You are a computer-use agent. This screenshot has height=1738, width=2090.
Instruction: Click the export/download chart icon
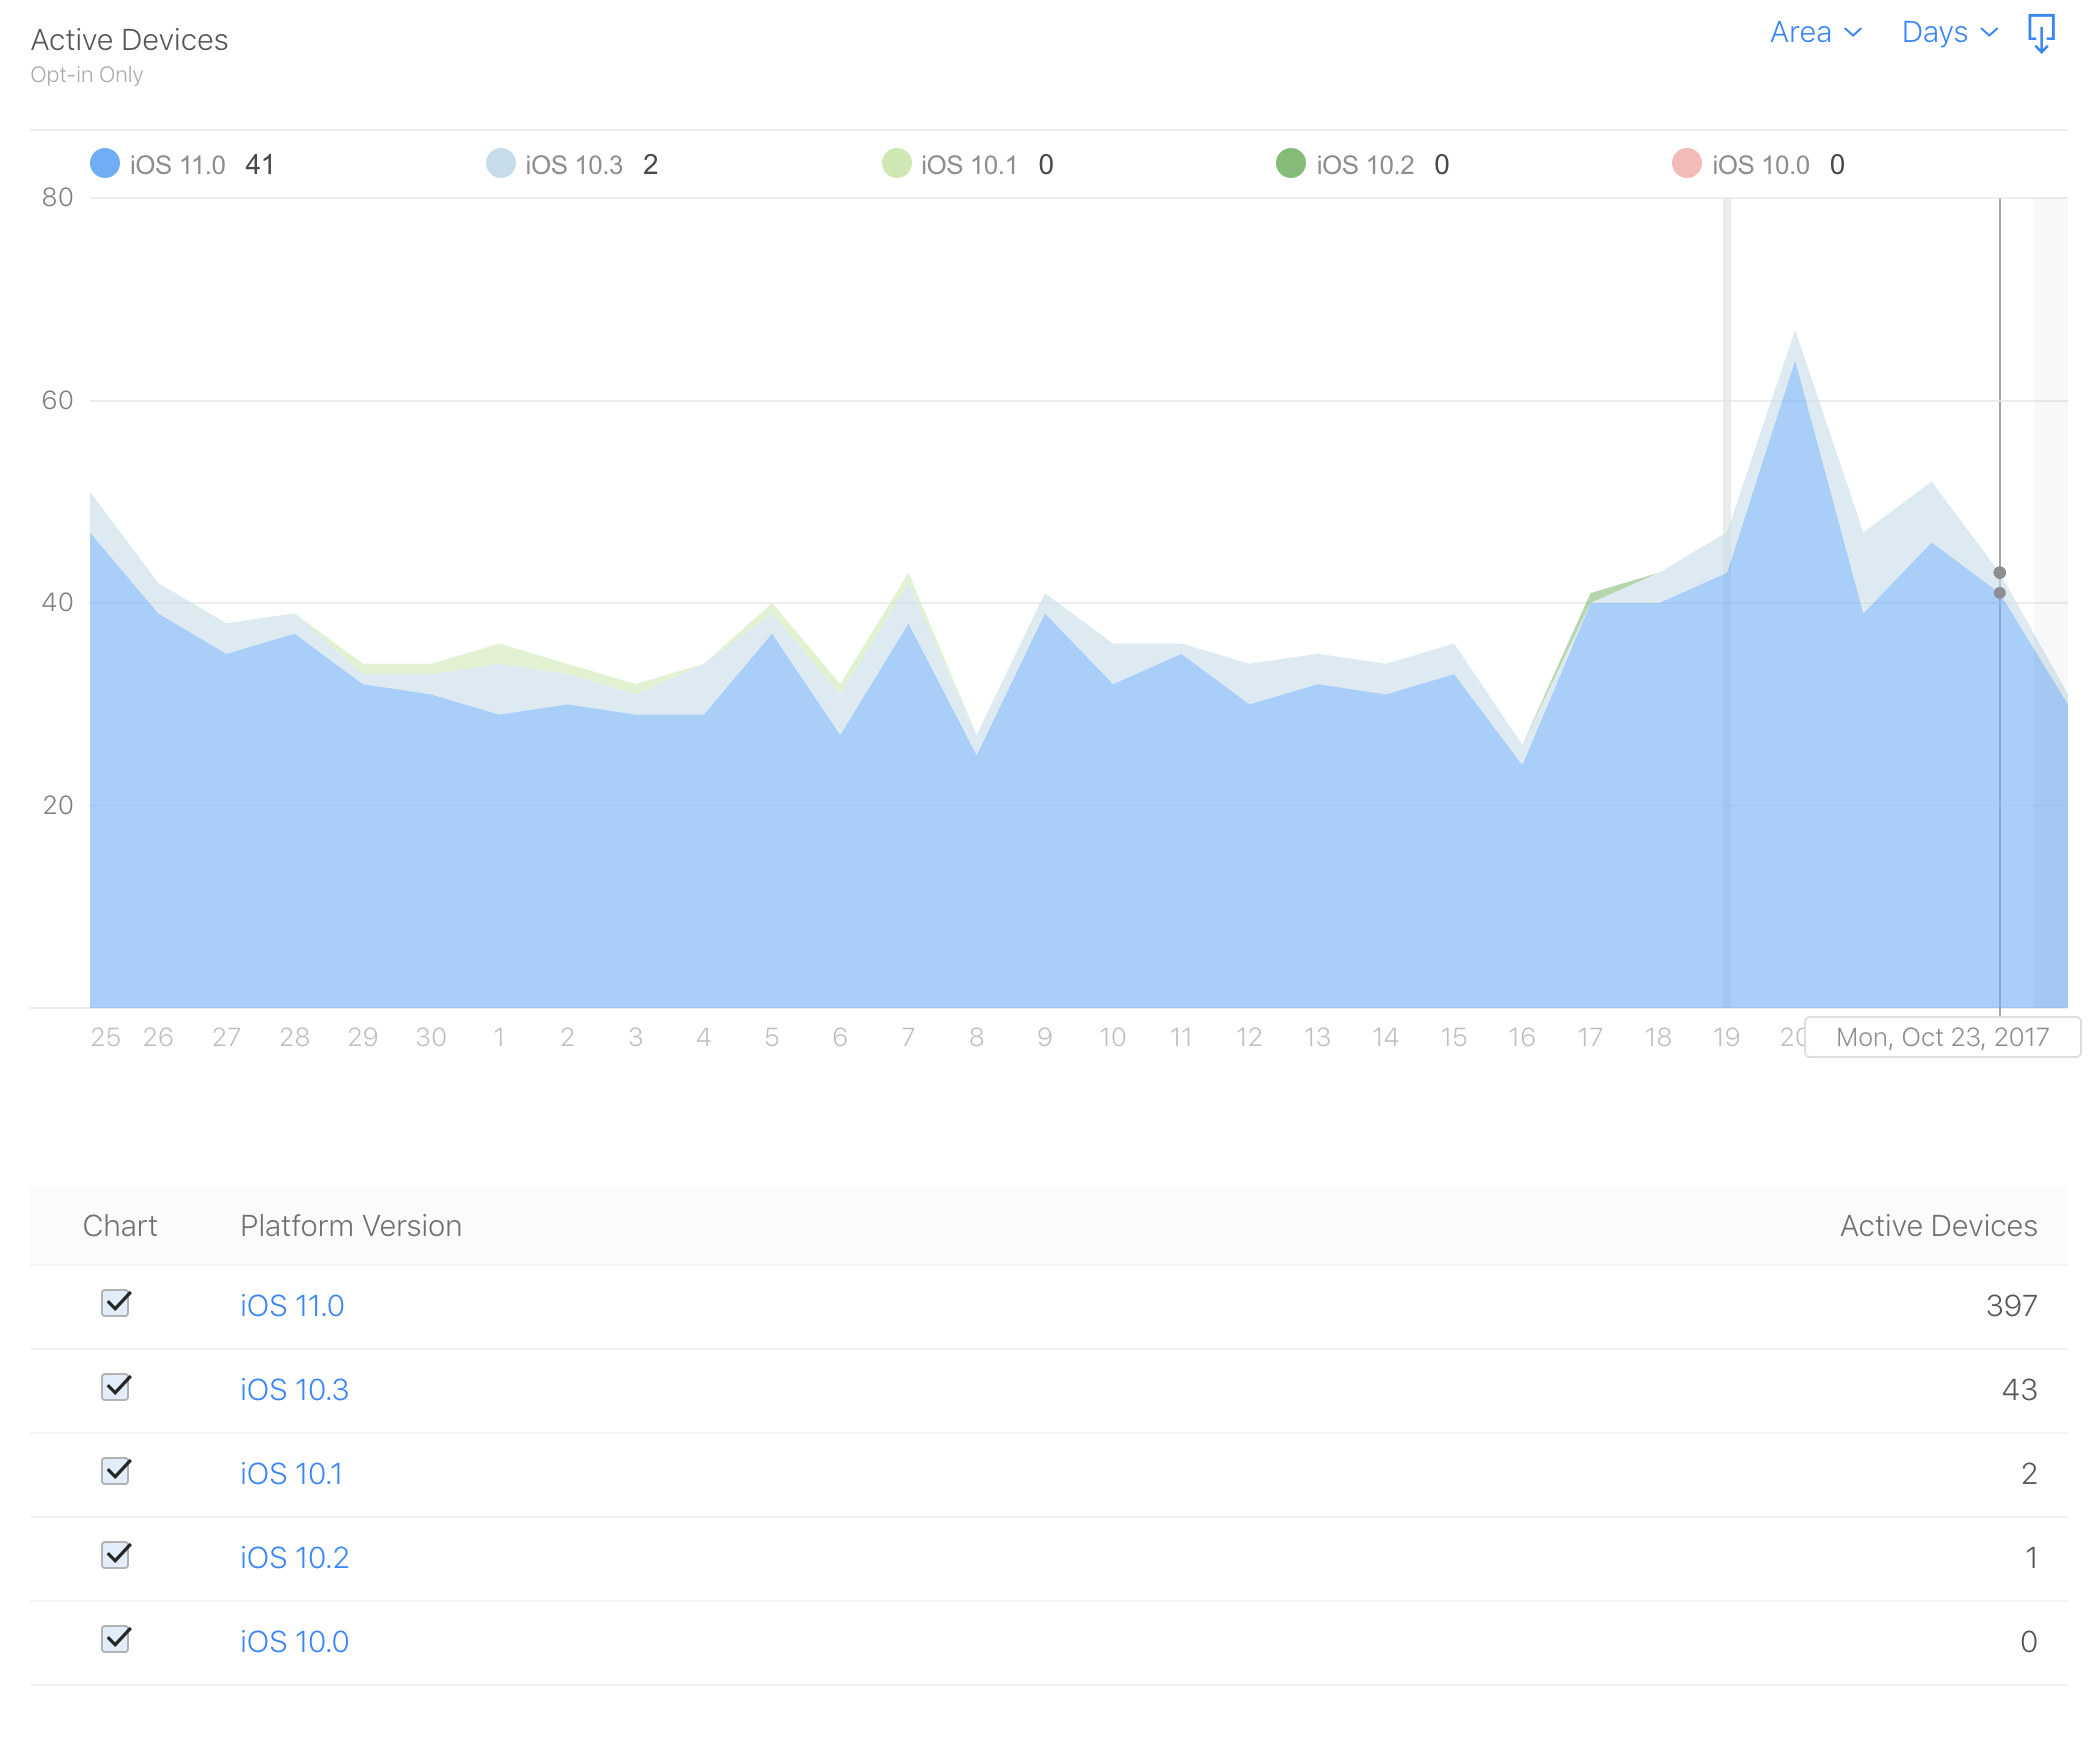tap(2040, 33)
